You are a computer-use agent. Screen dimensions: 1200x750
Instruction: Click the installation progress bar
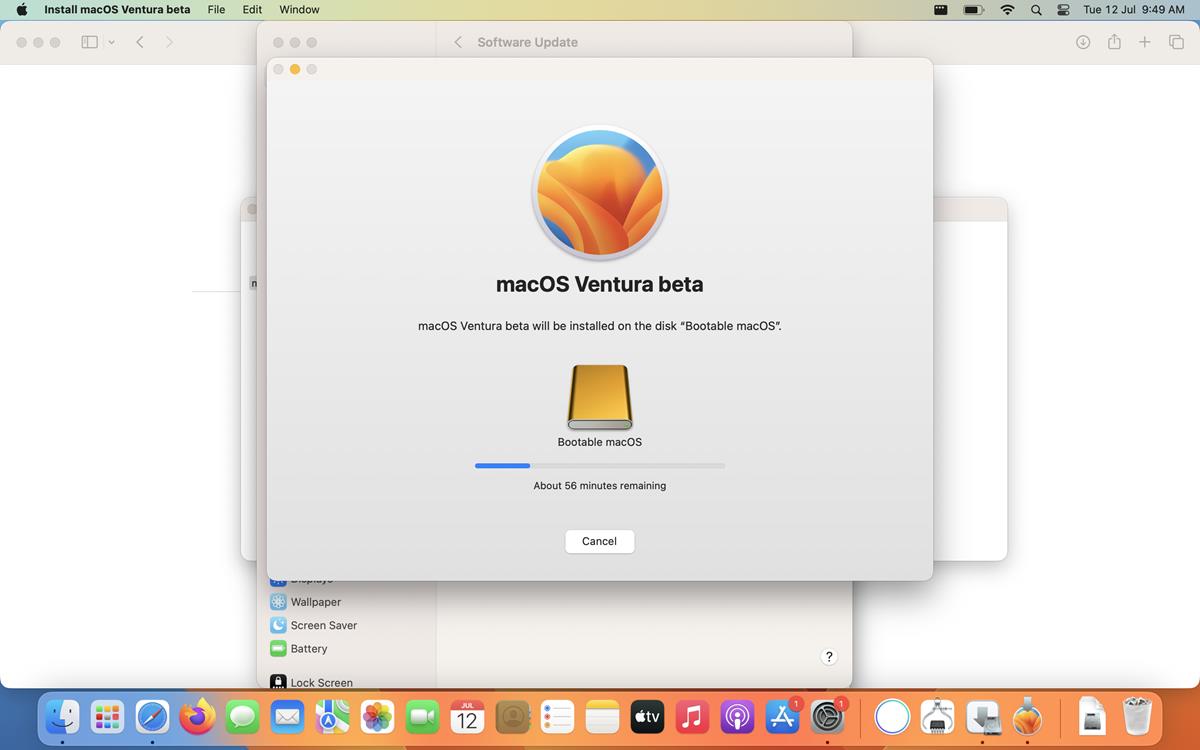(599, 466)
